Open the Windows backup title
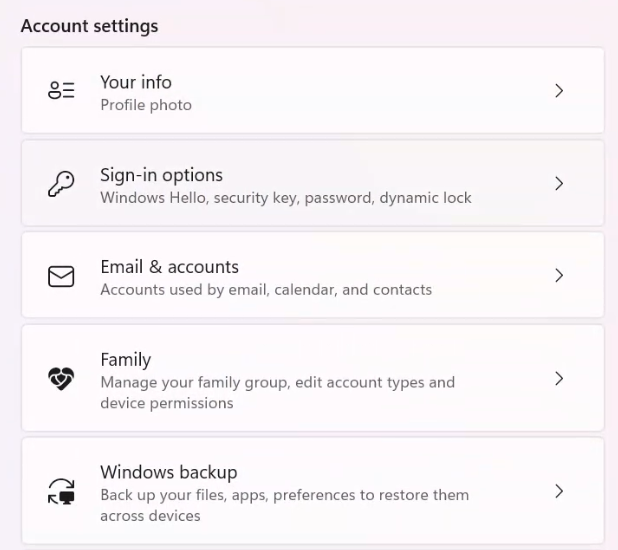The height and width of the screenshot is (550, 618). [169, 472]
